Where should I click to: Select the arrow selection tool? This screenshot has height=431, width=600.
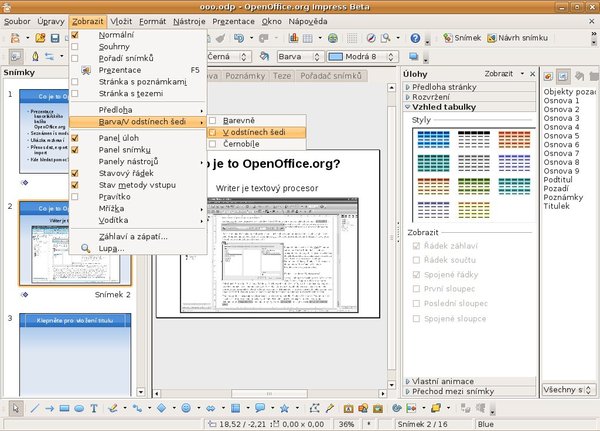pos(16,408)
